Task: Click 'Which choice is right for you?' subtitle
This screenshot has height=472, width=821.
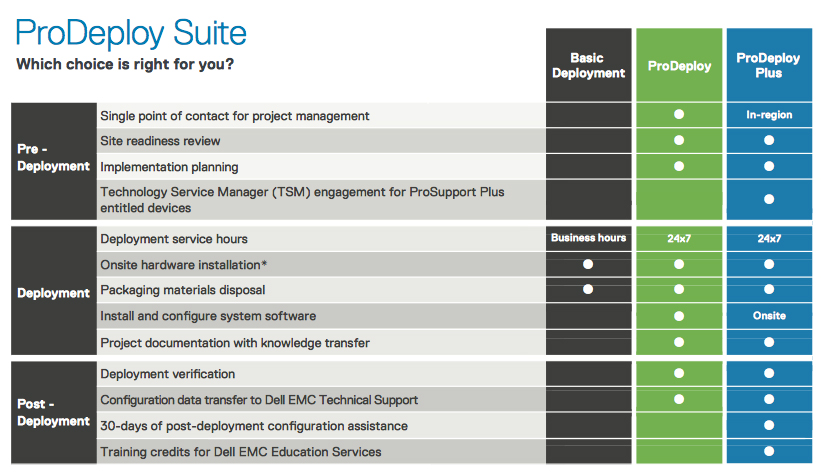Action: 125,64
